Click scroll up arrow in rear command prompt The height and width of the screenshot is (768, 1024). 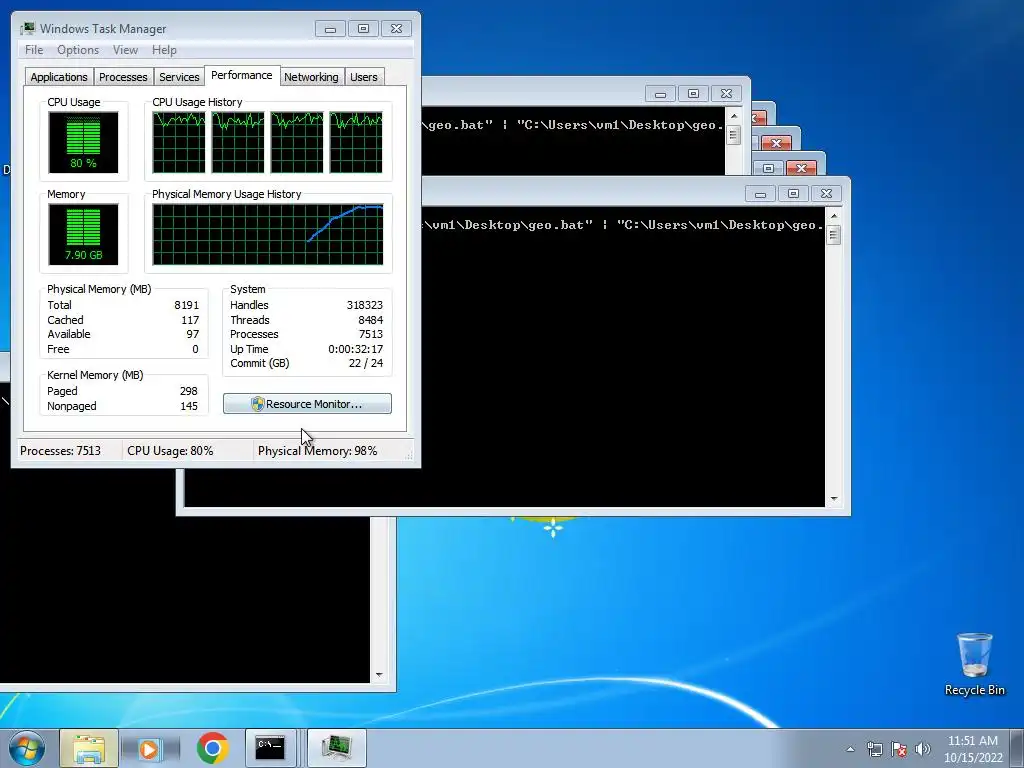[733, 116]
